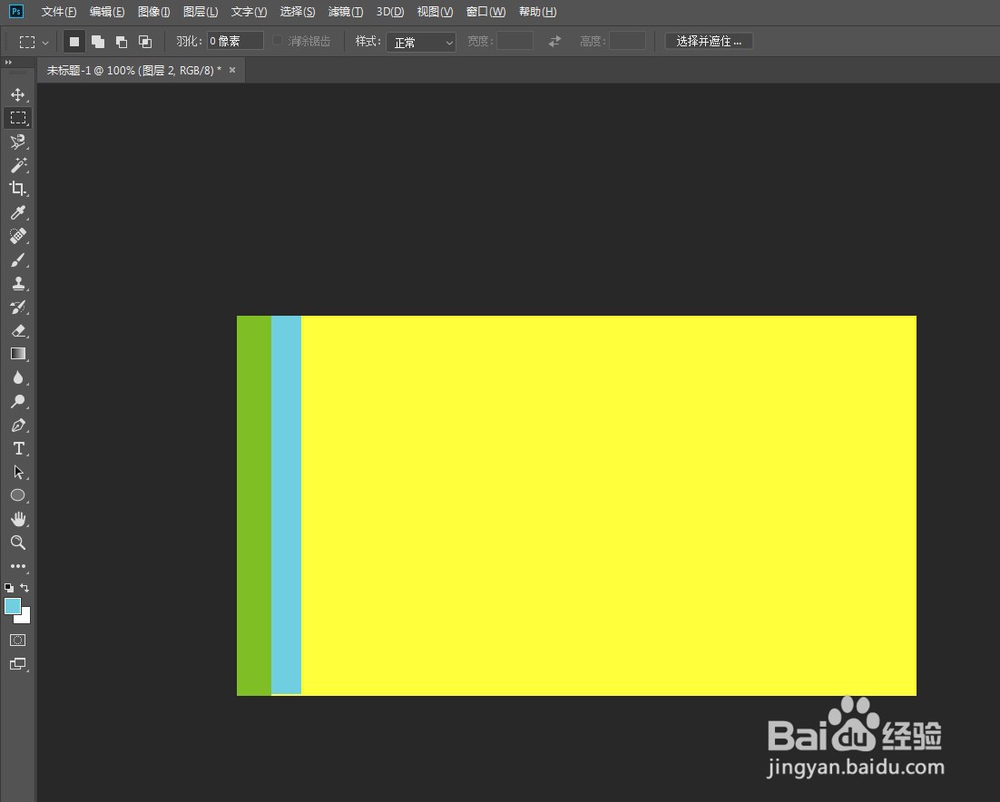1000x802 pixels.
Task: Select the Move tool
Action: (x=18, y=95)
